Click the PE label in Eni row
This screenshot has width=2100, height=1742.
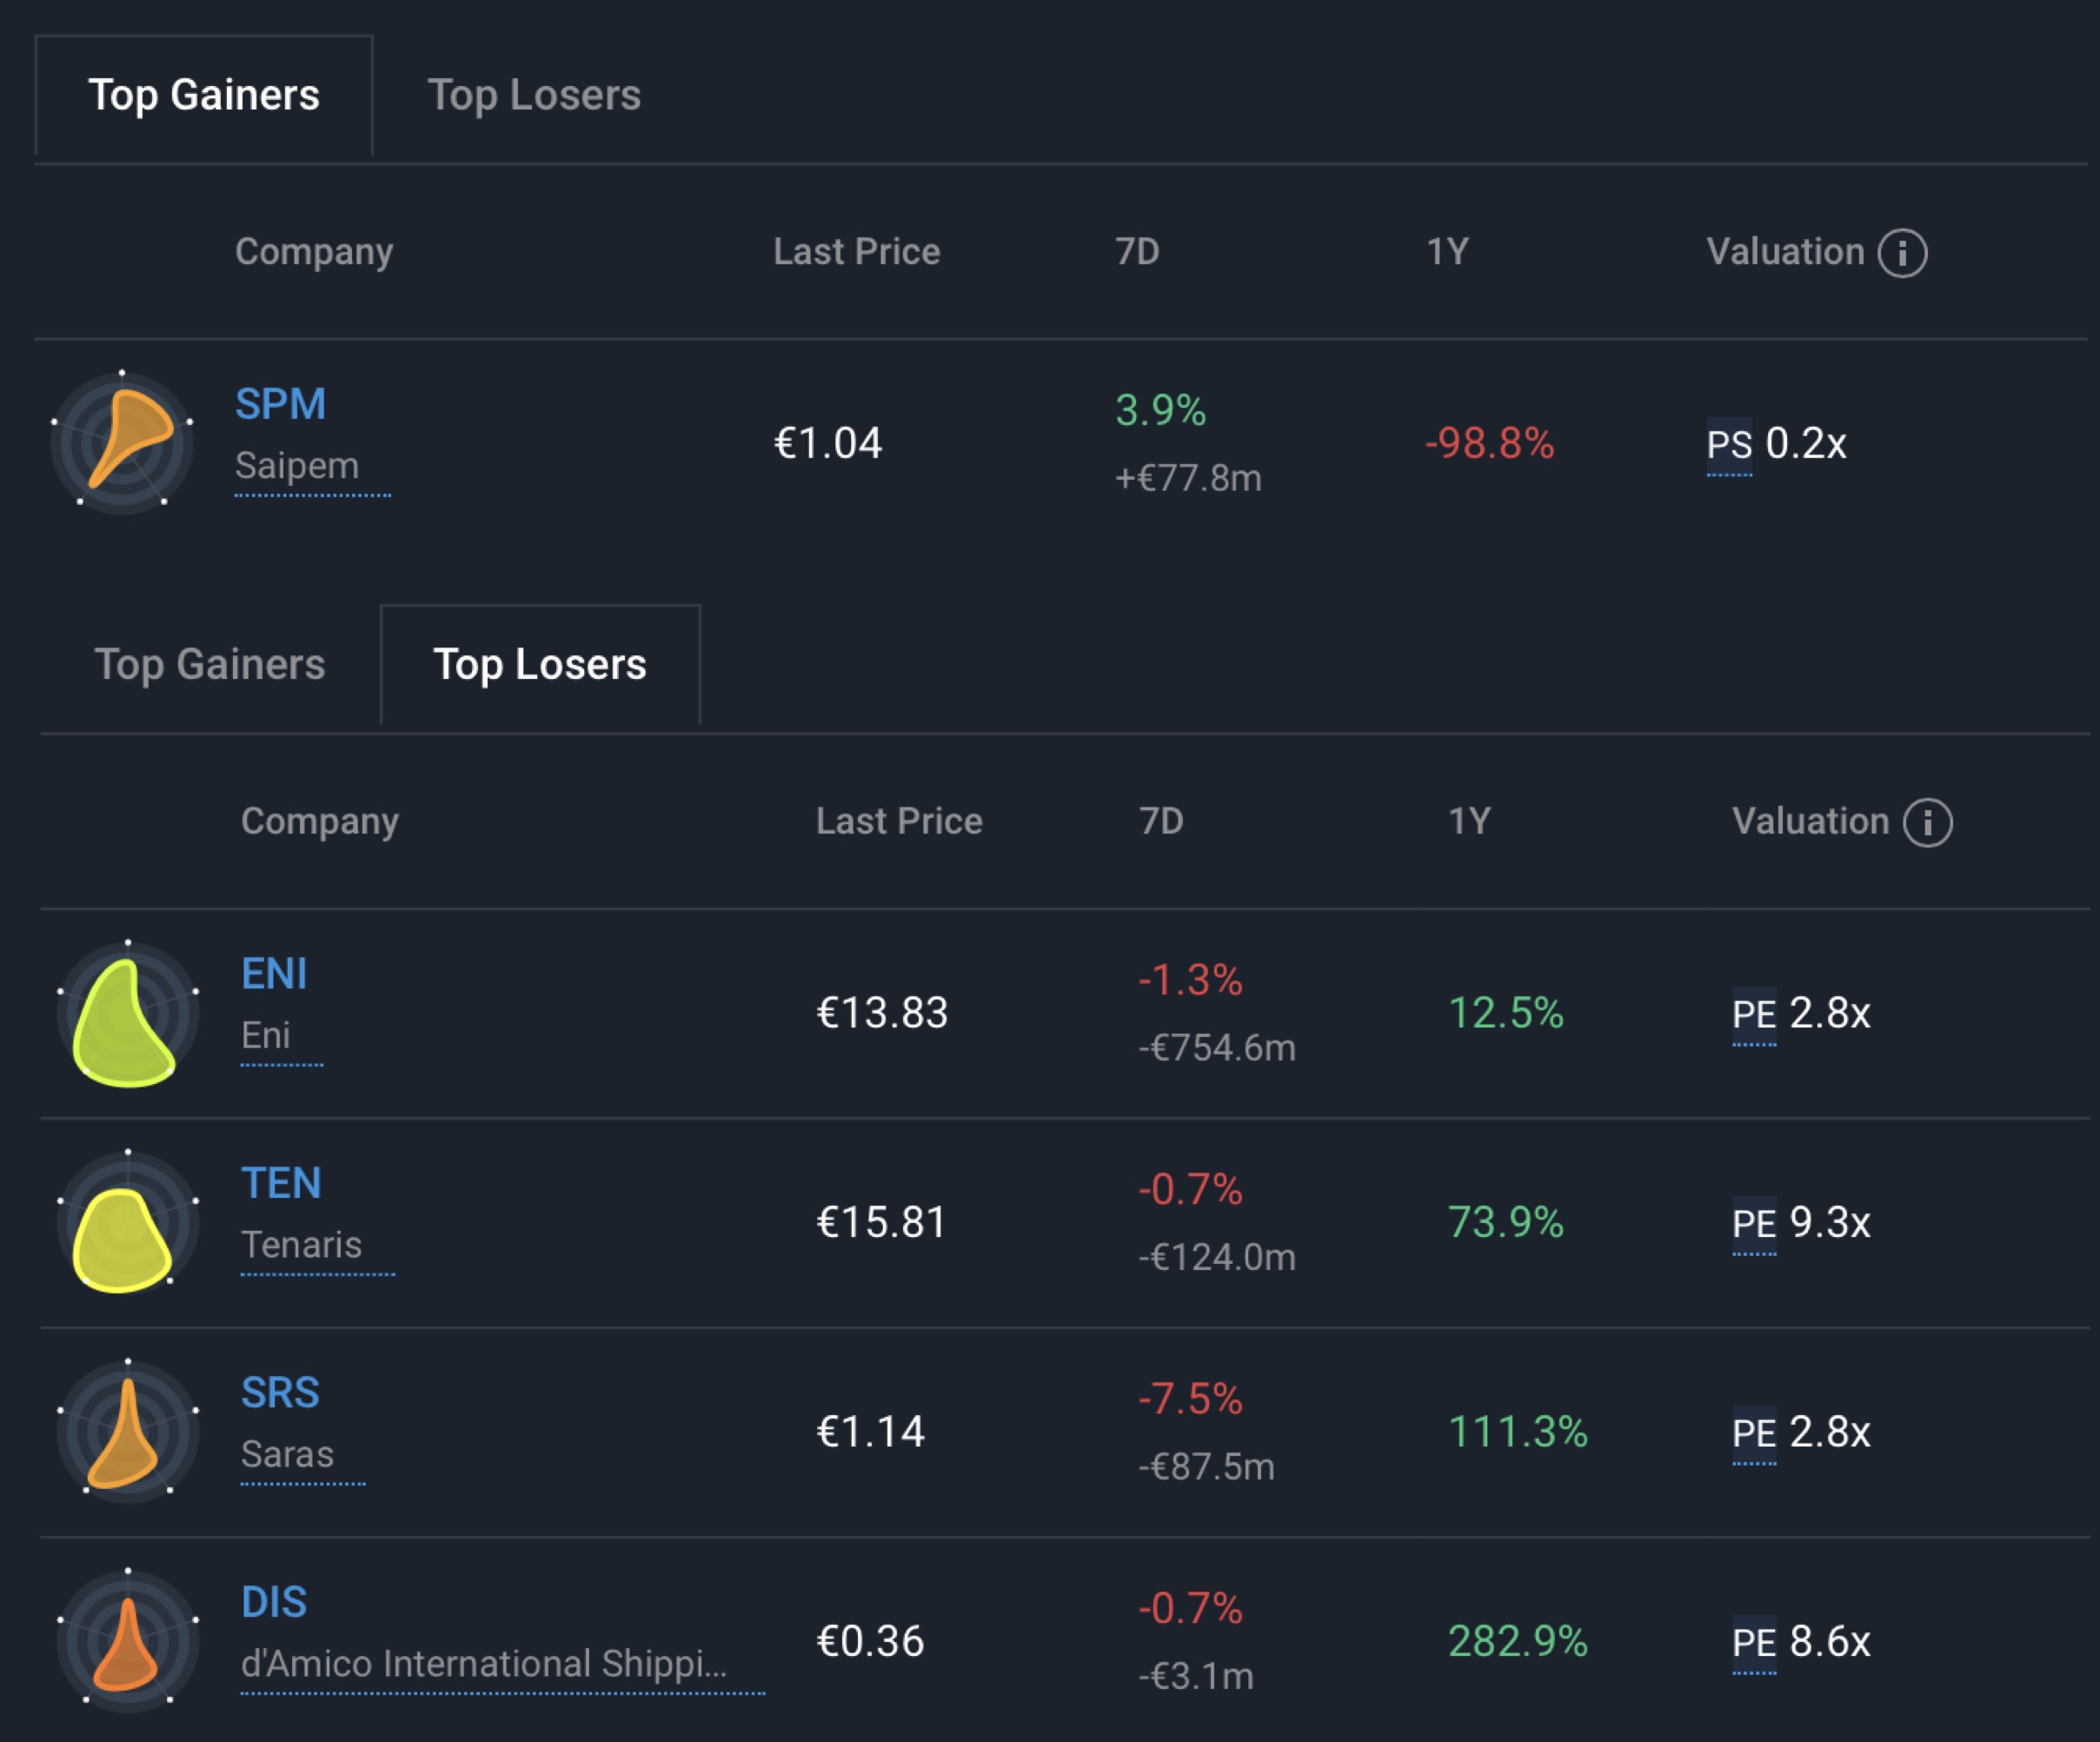point(1754,1014)
